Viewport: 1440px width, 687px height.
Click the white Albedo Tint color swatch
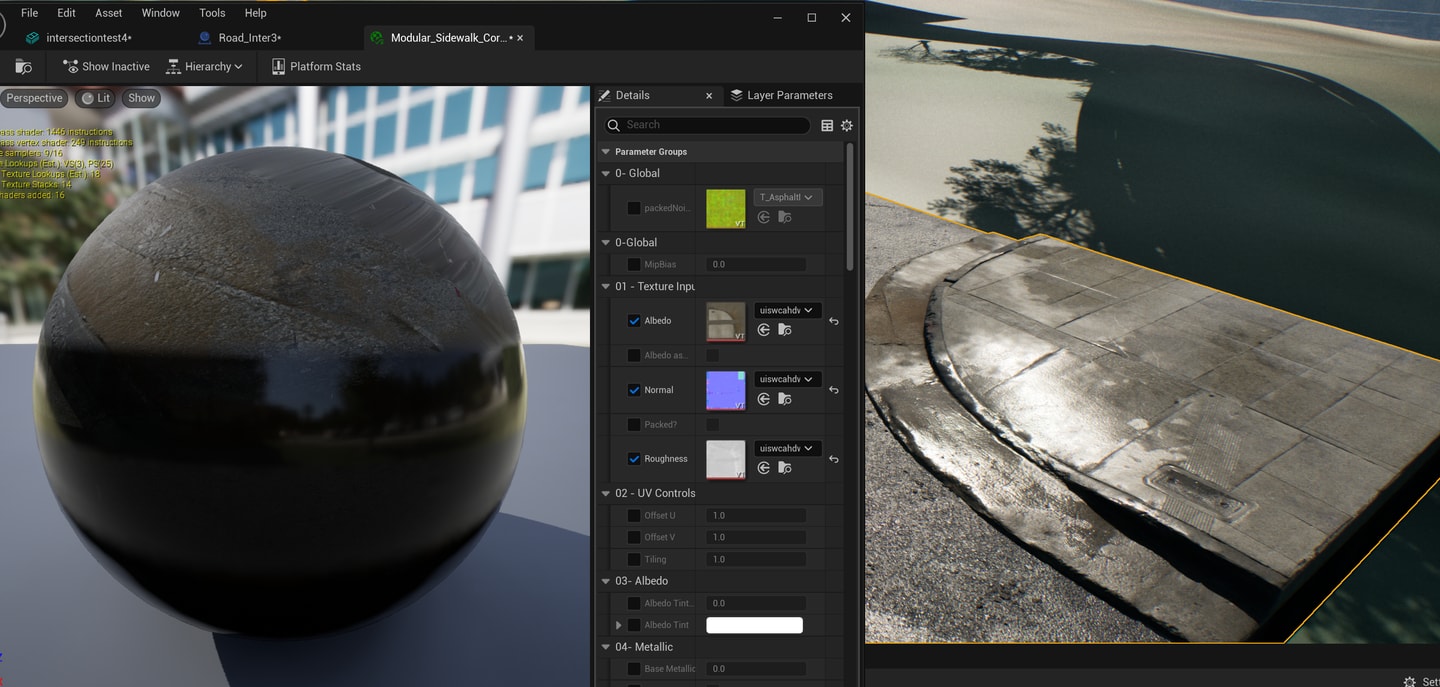754,625
